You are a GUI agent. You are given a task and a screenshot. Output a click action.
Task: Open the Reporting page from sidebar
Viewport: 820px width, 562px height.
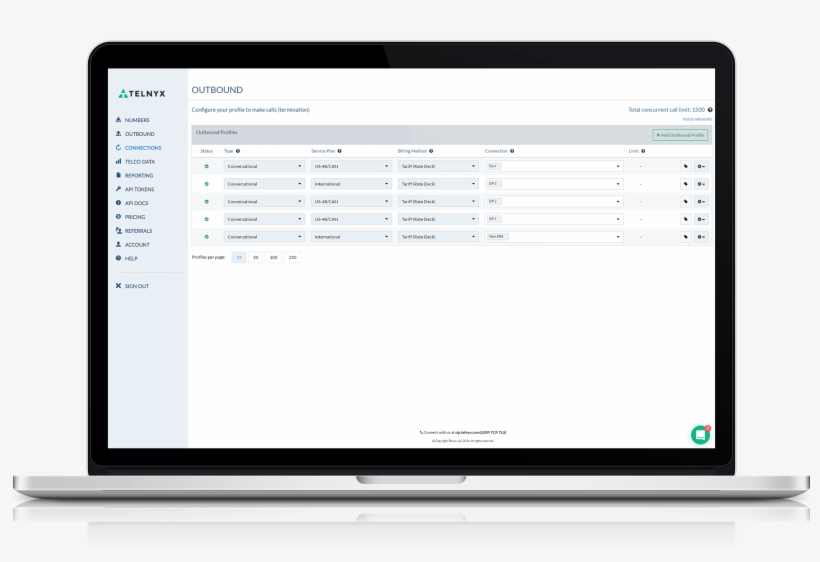click(134, 176)
